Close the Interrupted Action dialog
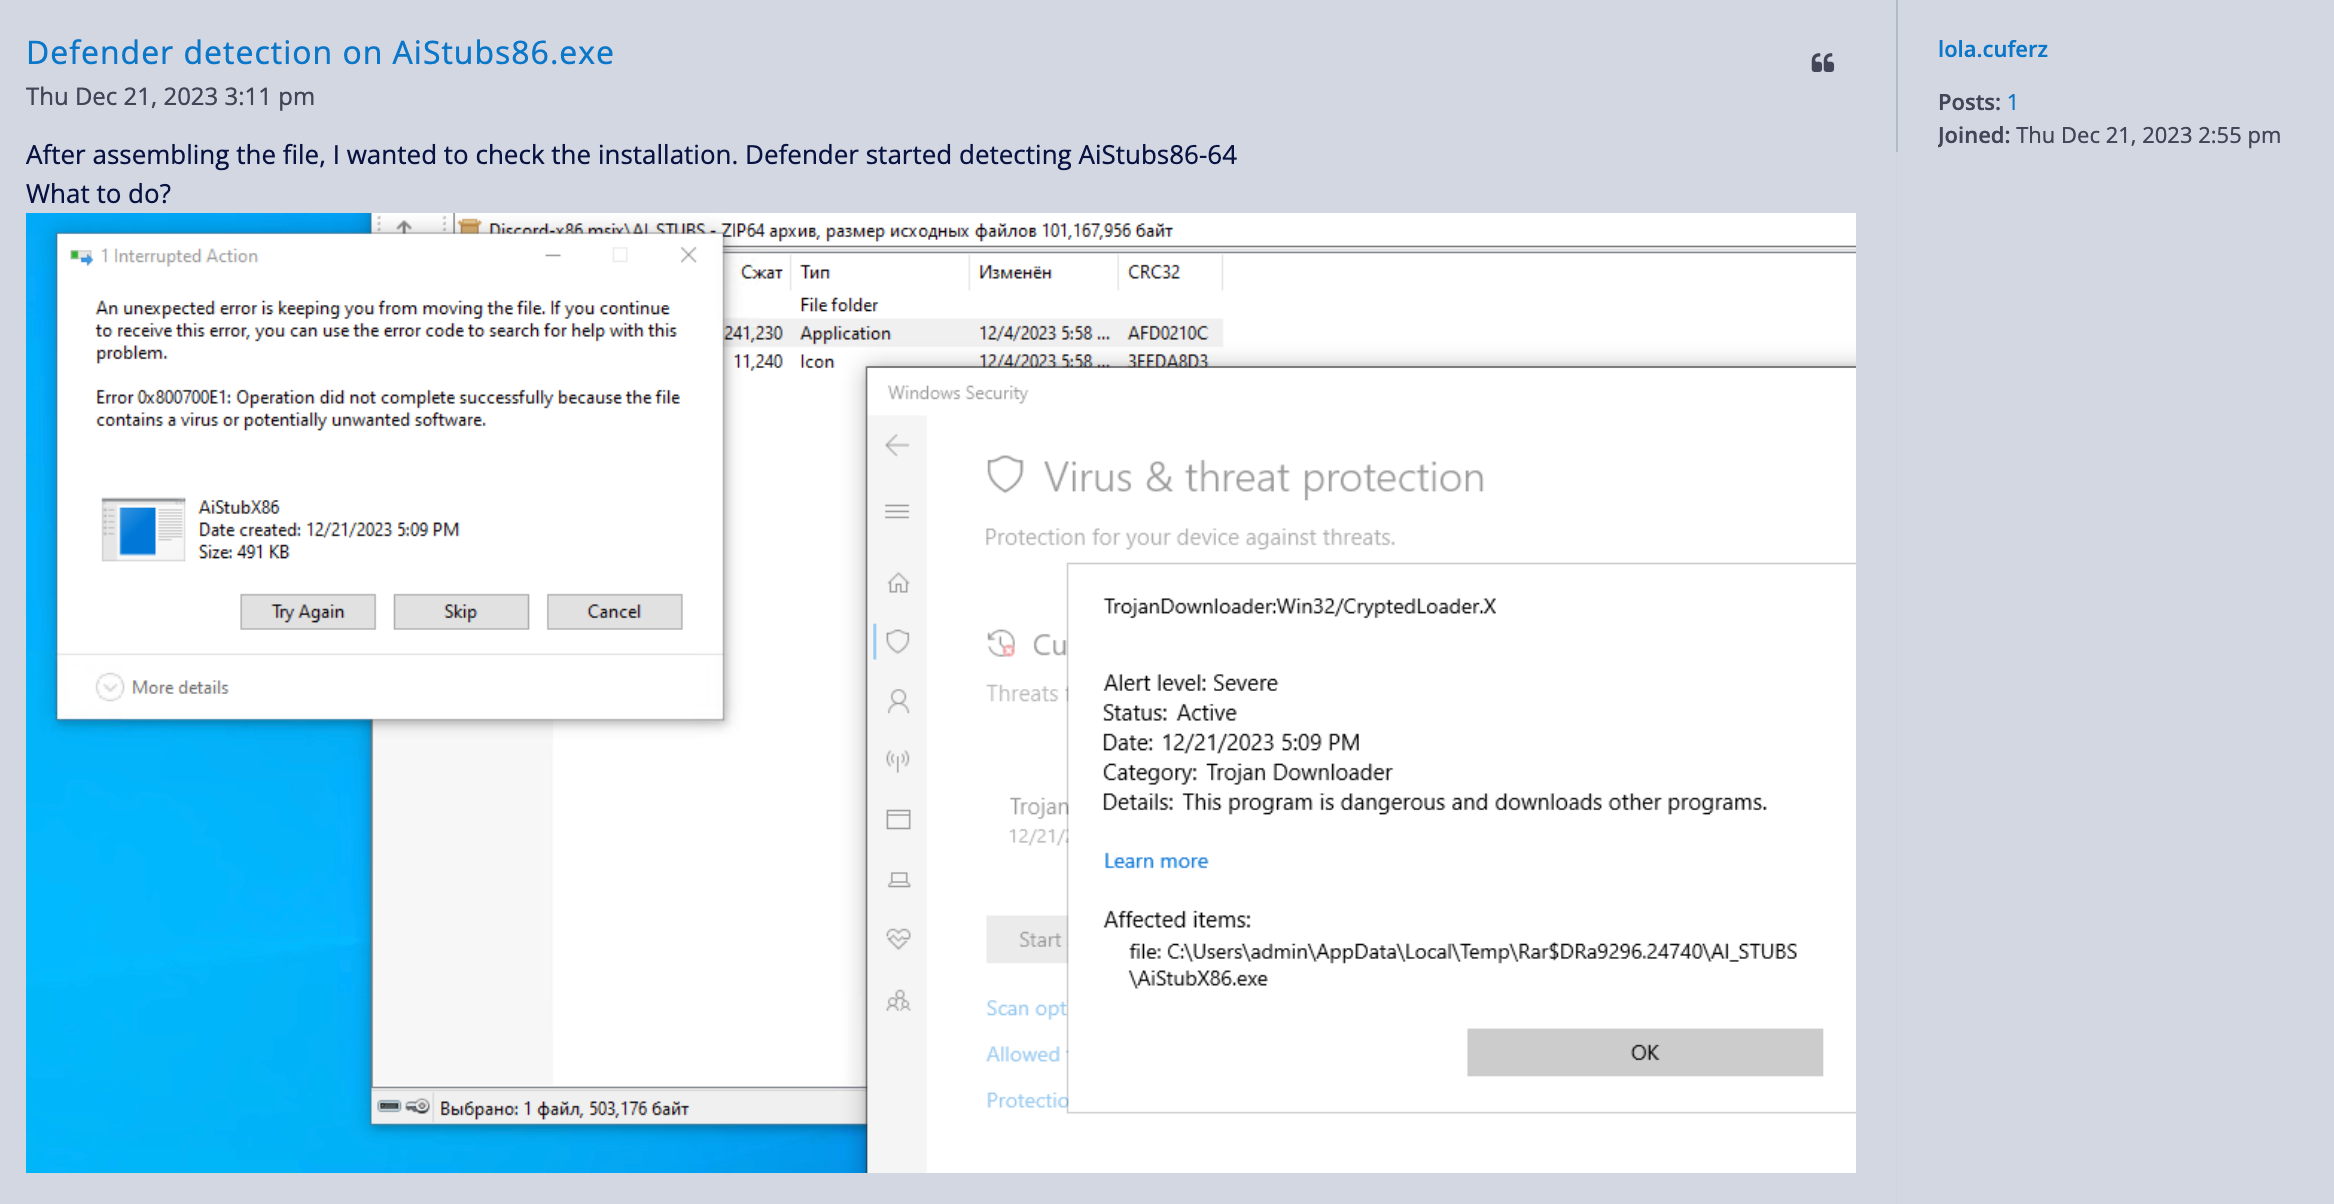Viewport: 2334px width, 1204px height. [x=688, y=255]
